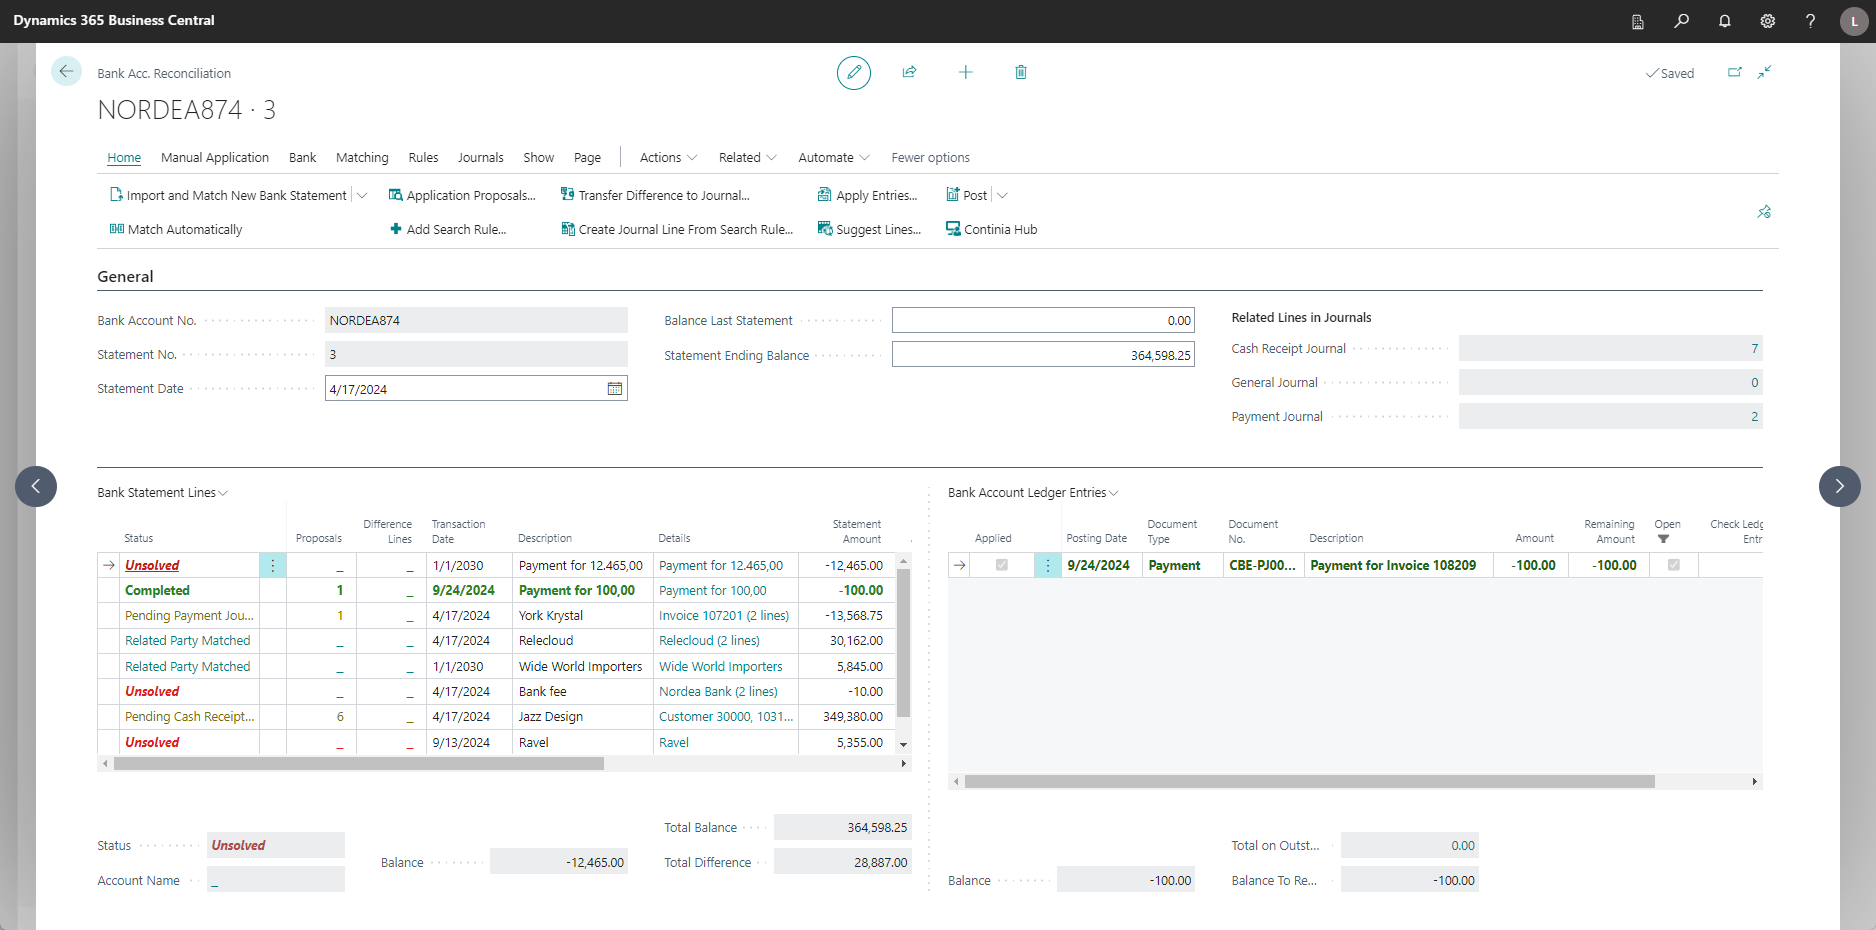The height and width of the screenshot is (930, 1876).
Task: Open the help question mark
Action: coord(1811,21)
